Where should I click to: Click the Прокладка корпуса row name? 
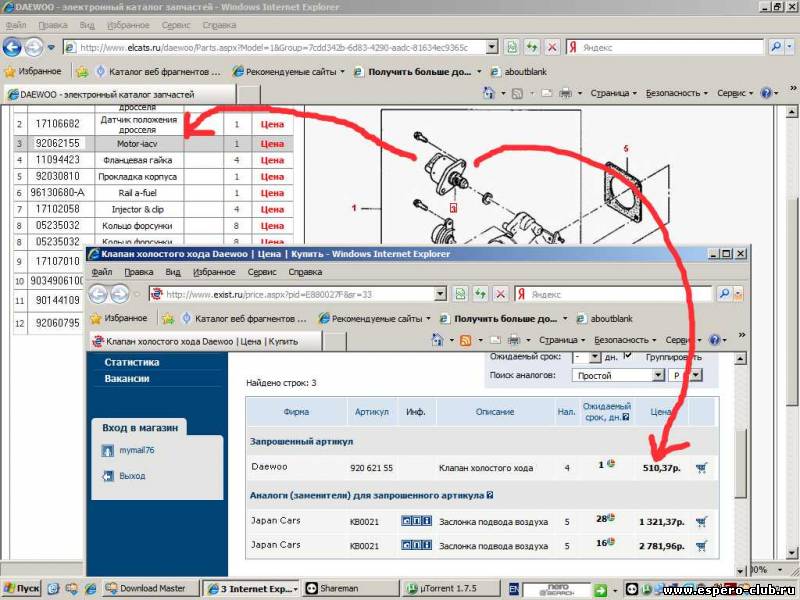pyautogui.click(x=138, y=177)
